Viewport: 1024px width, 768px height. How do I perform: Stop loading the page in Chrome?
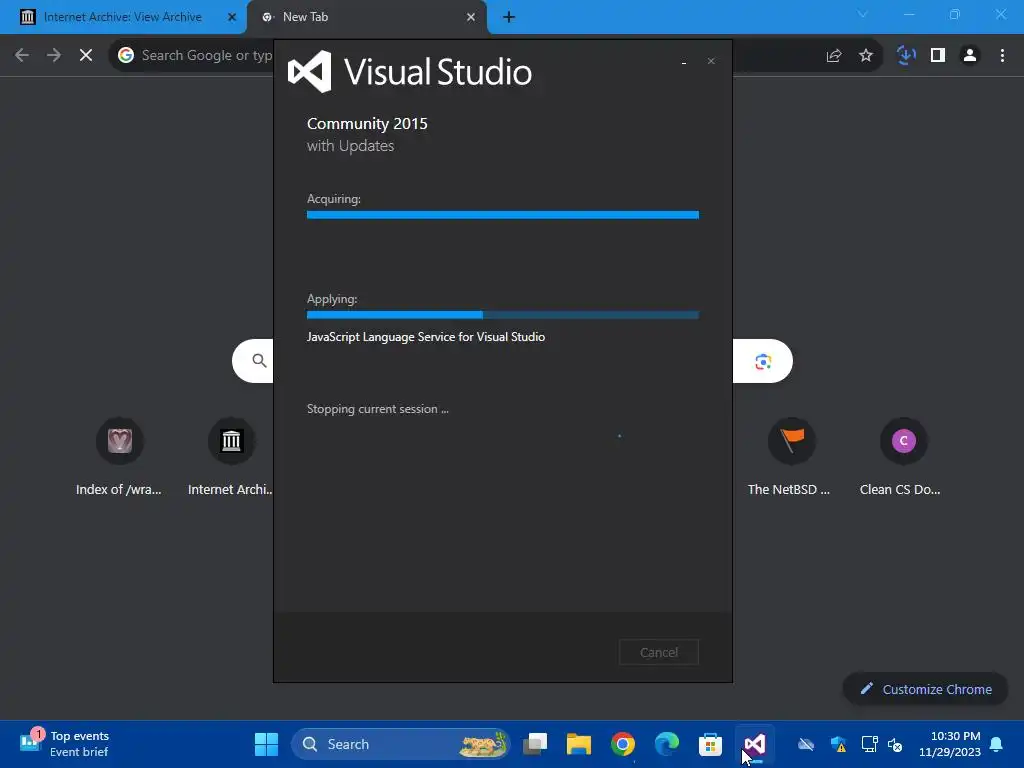[x=86, y=56]
